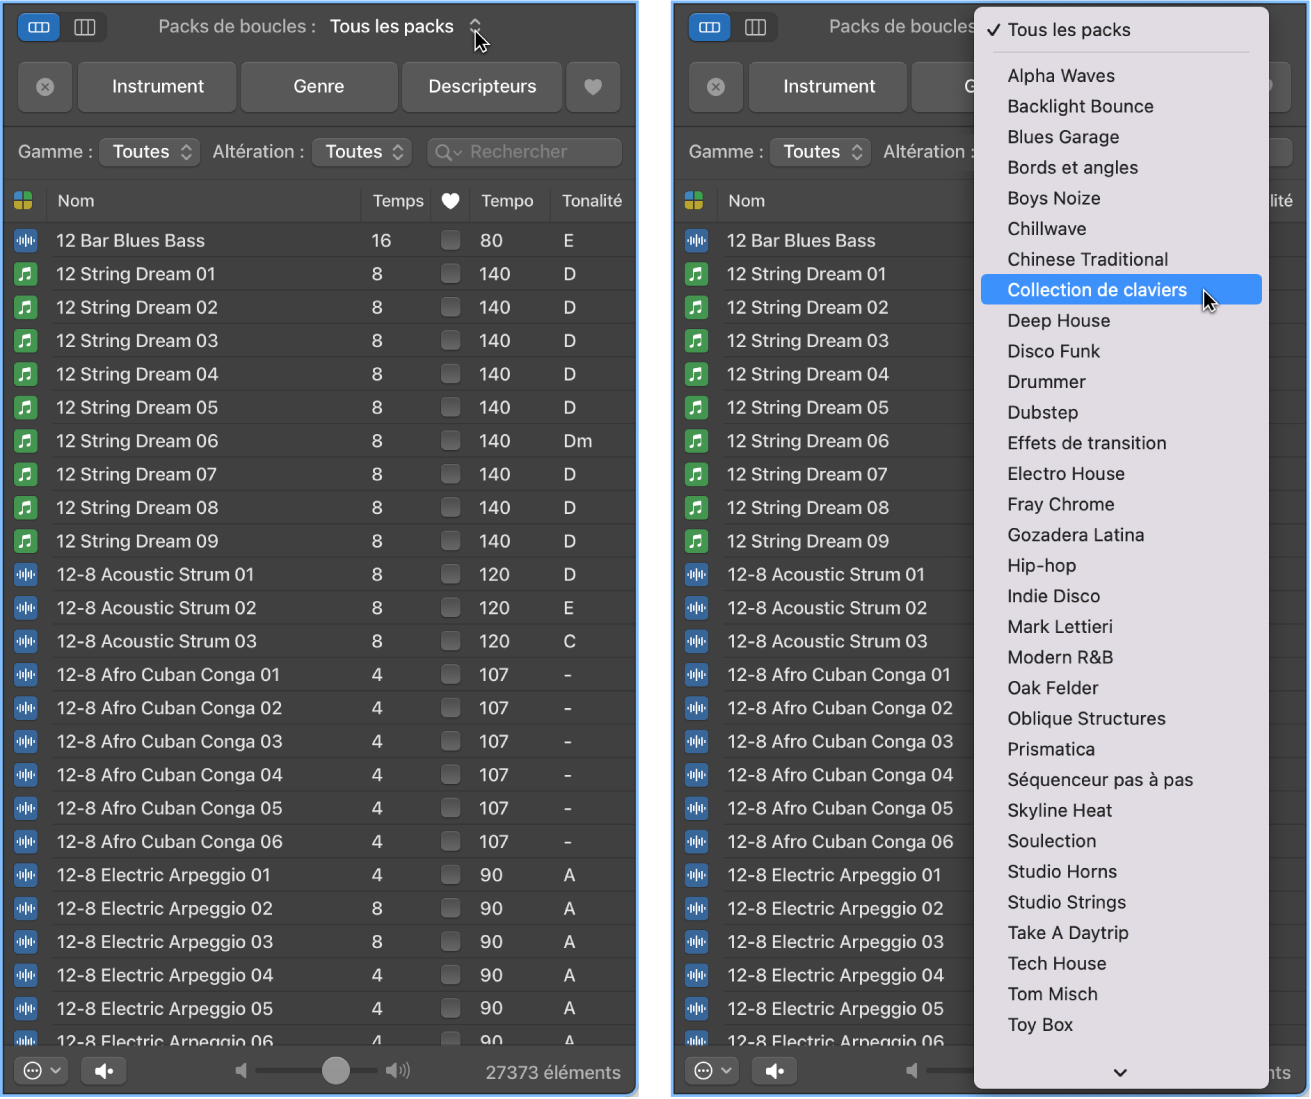The height and width of the screenshot is (1099, 1311).
Task: Click the heart favorites filter button
Action: click(x=593, y=87)
